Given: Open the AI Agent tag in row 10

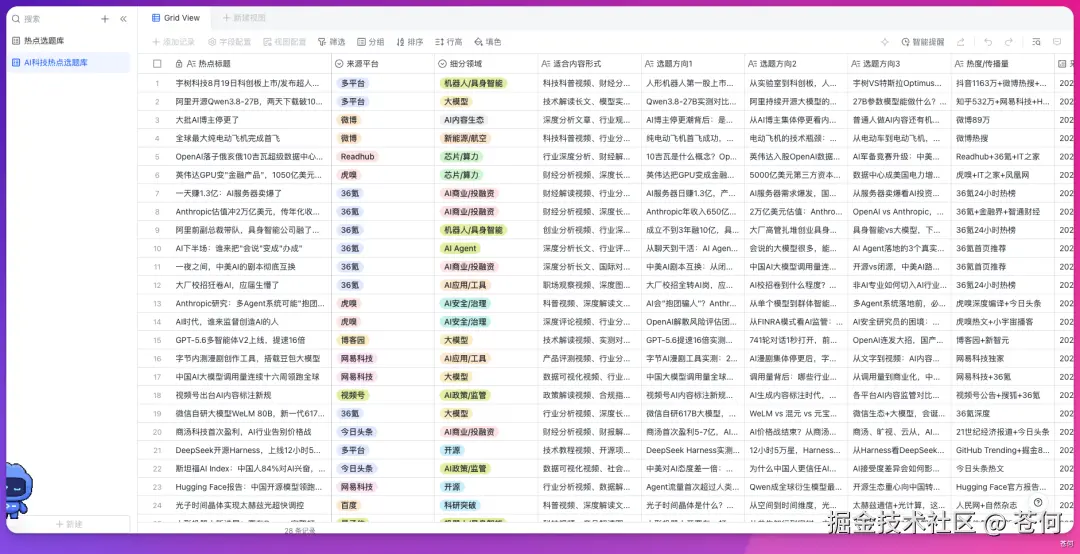Looking at the screenshot, I should (460, 248).
